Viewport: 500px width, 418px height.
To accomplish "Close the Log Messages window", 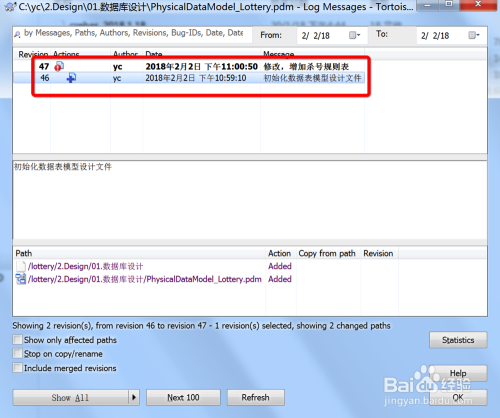I will [478, 5].
